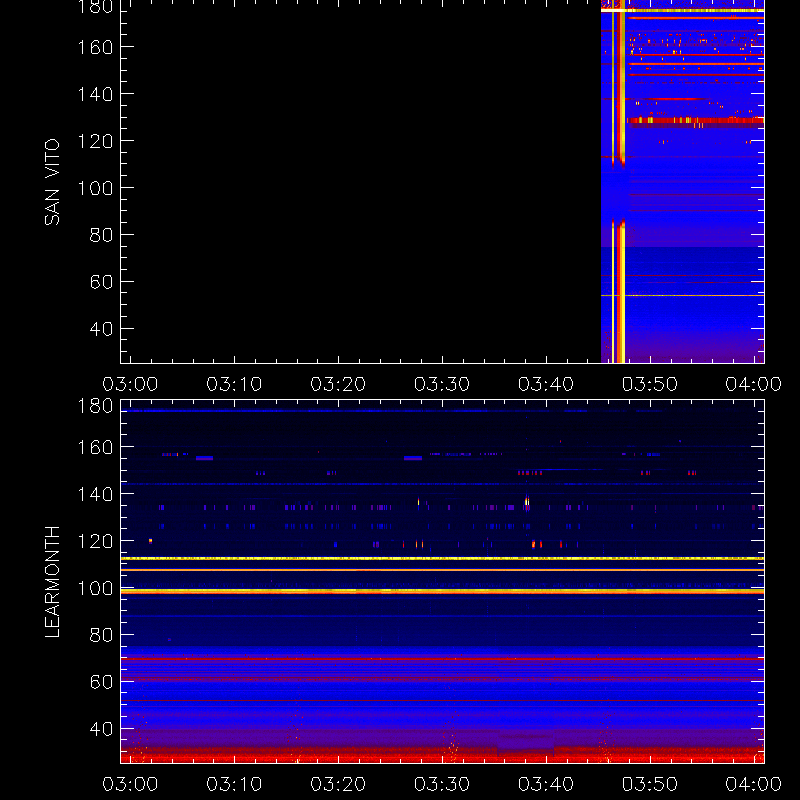Click 03:10 time label under Learmonth plot

point(234,784)
